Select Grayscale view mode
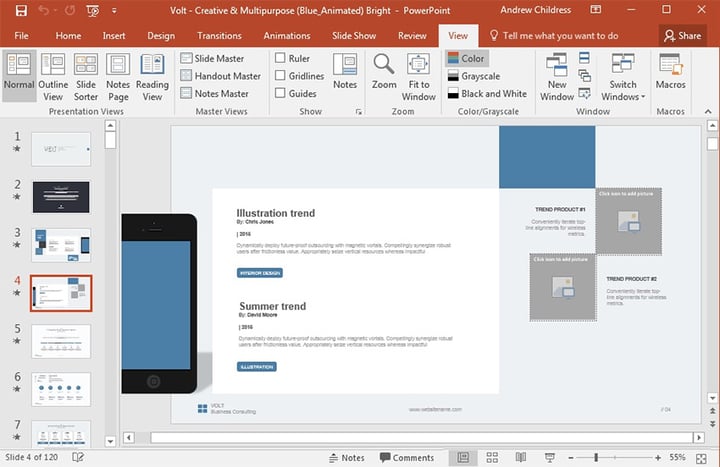Image resolution: width=720 pixels, height=467 pixels. [473, 76]
